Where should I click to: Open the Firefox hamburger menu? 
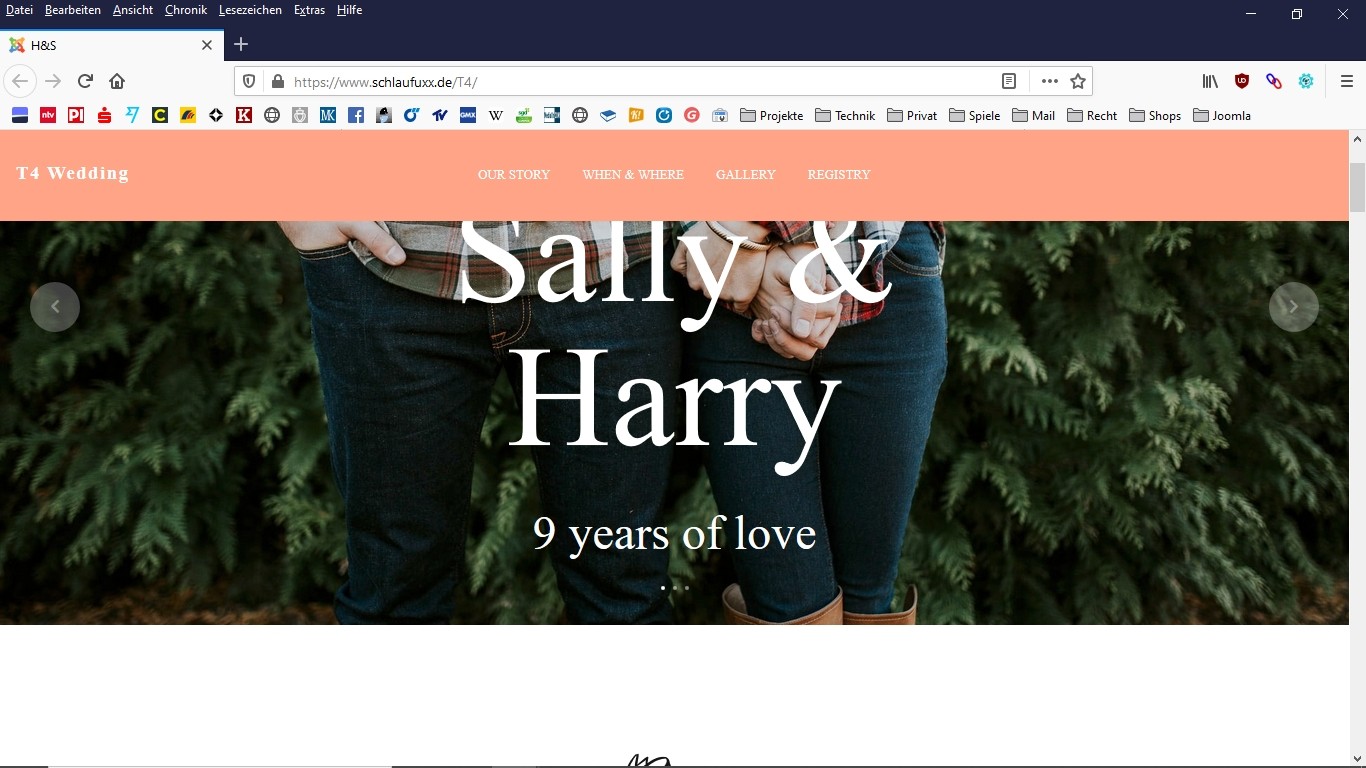[1346, 81]
